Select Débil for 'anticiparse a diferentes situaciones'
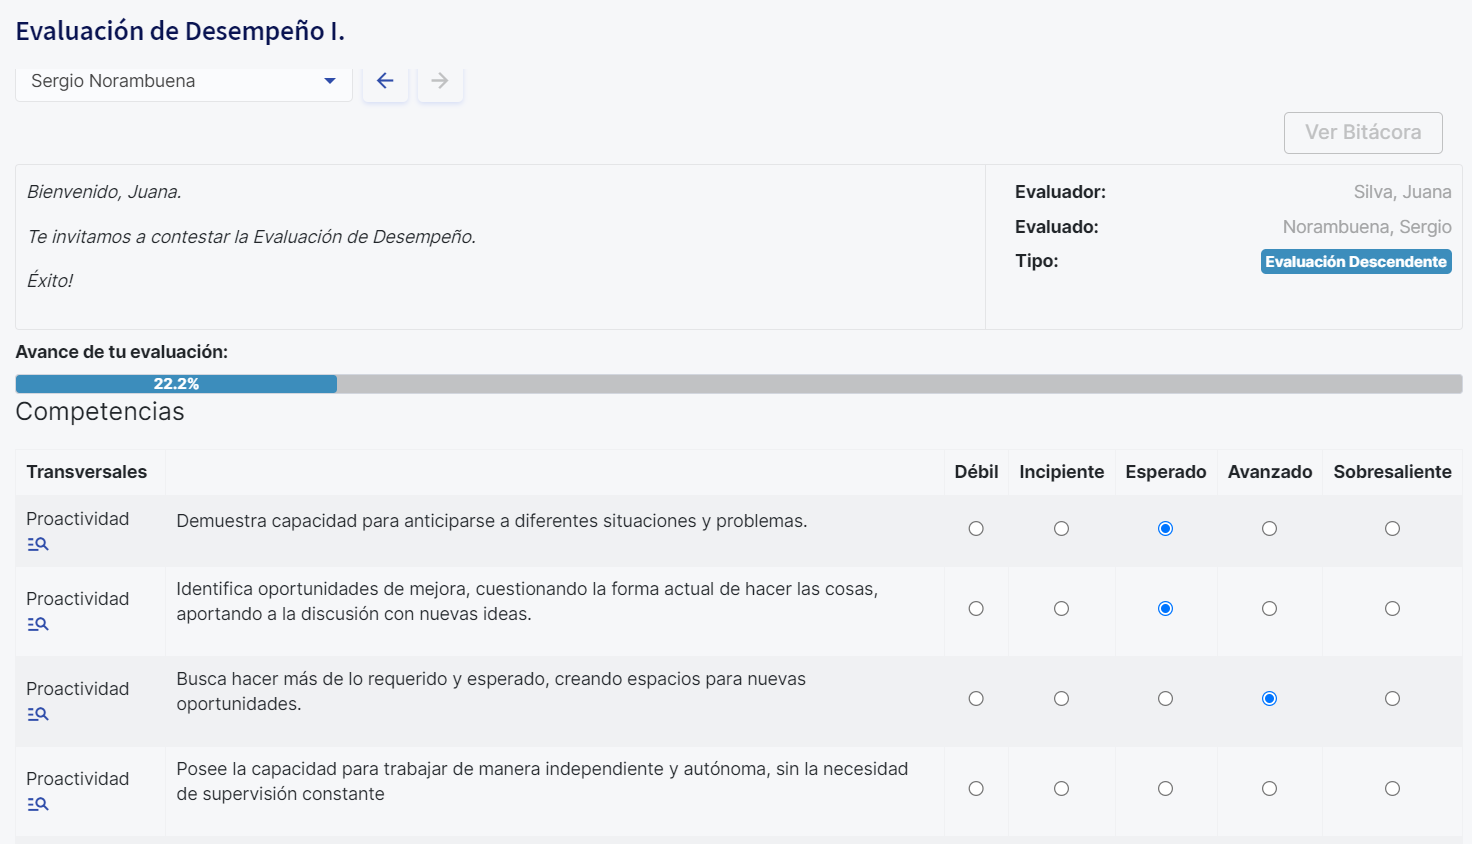 click(976, 529)
